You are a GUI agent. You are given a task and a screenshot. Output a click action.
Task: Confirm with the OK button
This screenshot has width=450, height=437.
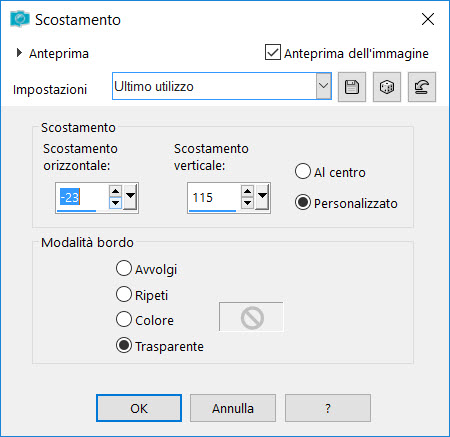pyautogui.click(x=139, y=408)
